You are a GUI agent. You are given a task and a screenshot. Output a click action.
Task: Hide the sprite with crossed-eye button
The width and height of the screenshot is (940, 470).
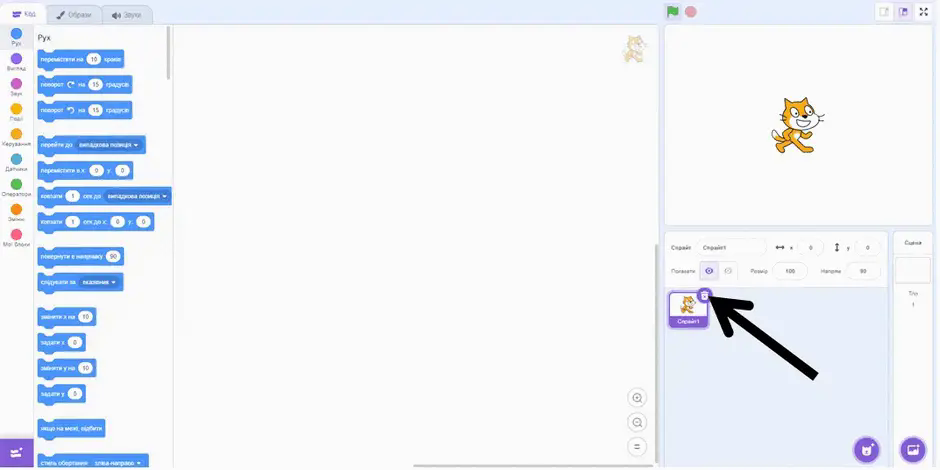(x=728, y=271)
